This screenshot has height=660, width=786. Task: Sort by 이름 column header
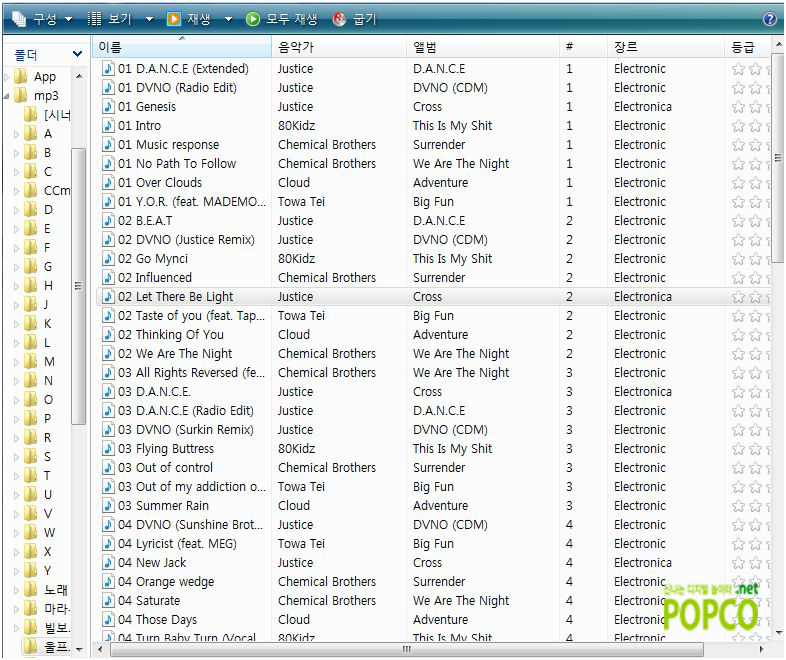(181, 47)
